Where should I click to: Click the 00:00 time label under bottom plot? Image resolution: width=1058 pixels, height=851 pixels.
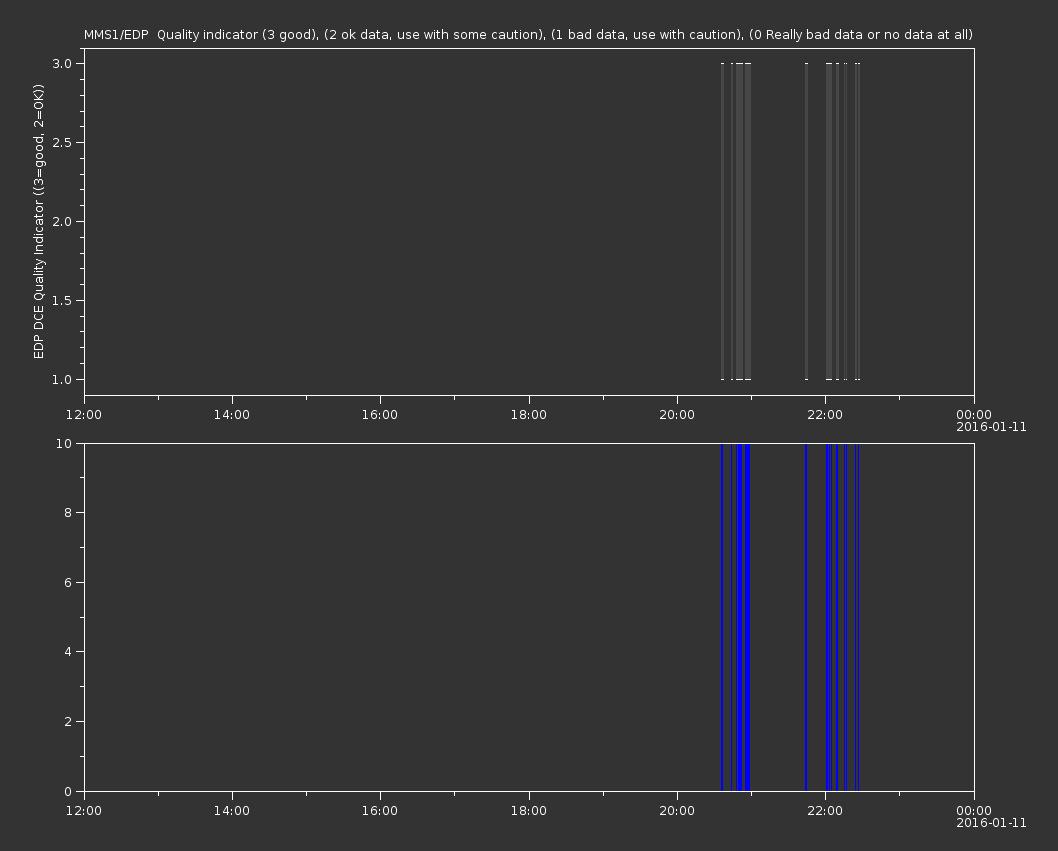(974, 811)
